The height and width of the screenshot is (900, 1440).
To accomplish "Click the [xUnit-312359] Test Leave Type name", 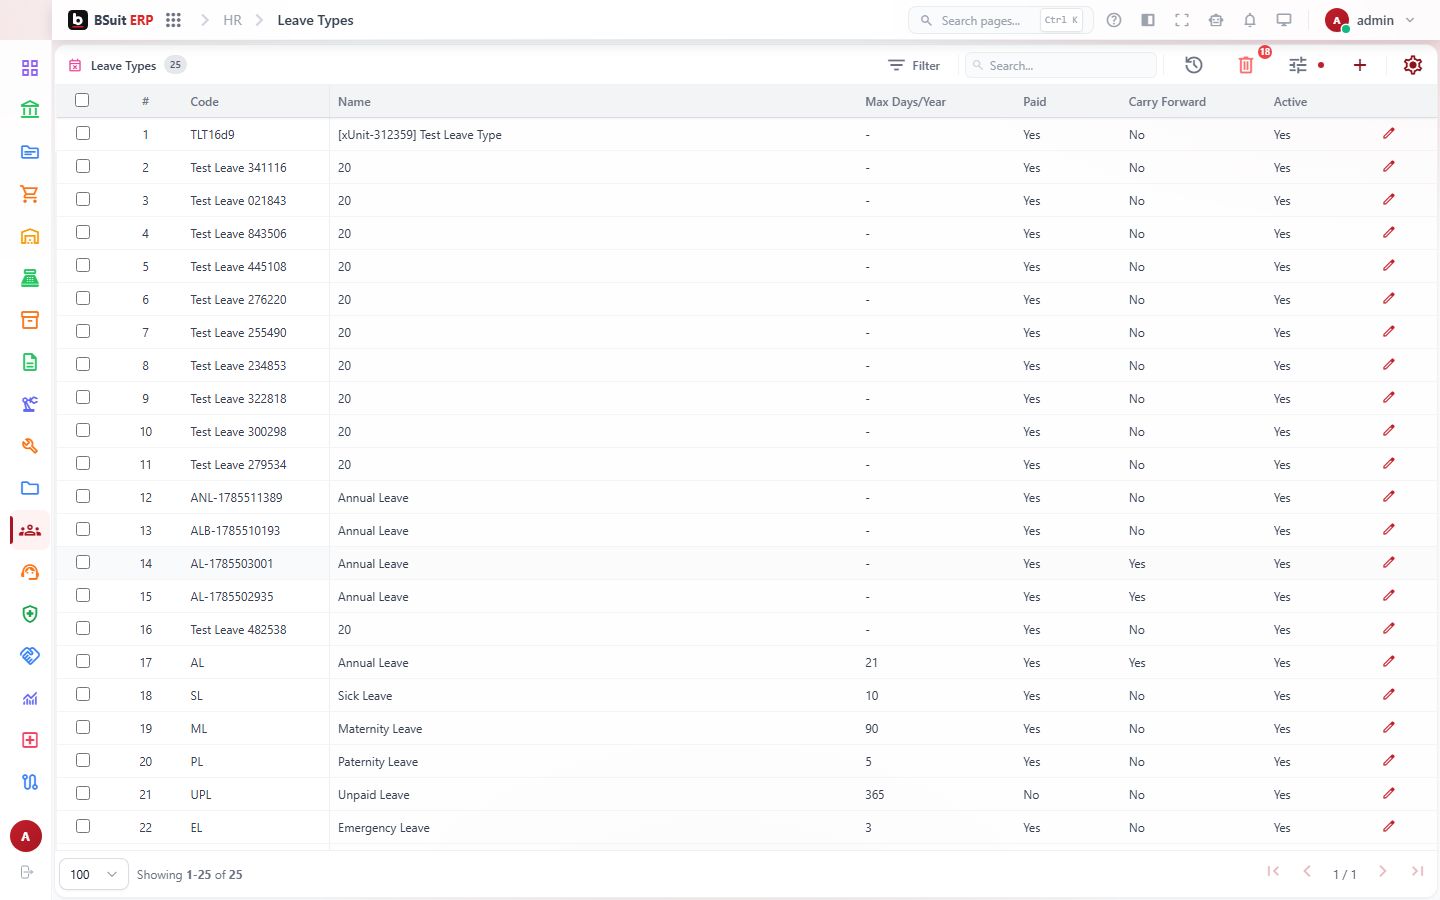I will pyautogui.click(x=420, y=135).
